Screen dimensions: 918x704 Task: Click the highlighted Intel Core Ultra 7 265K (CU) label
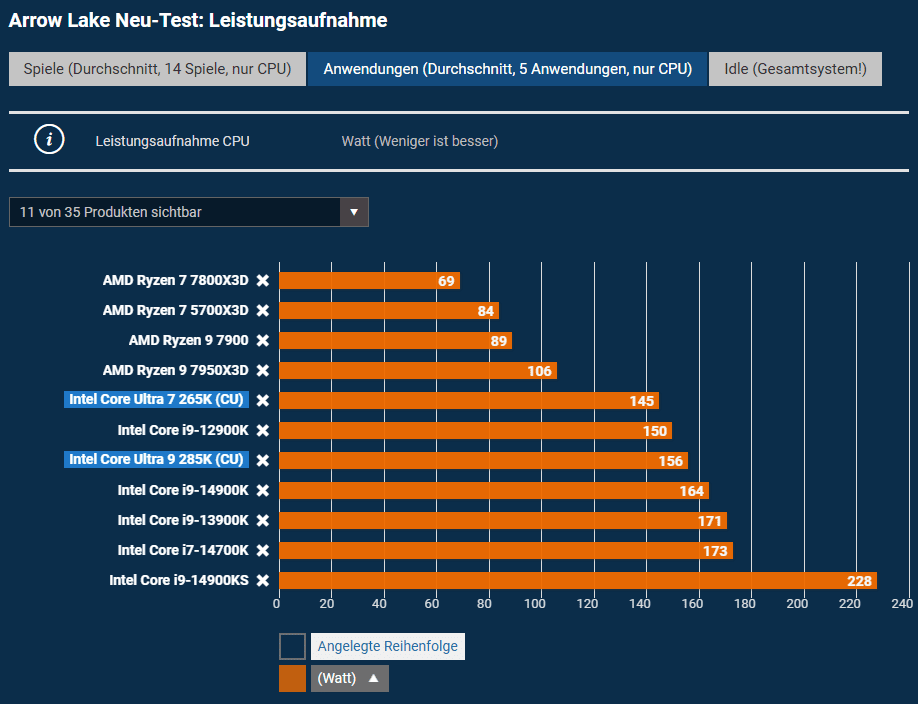pos(156,399)
